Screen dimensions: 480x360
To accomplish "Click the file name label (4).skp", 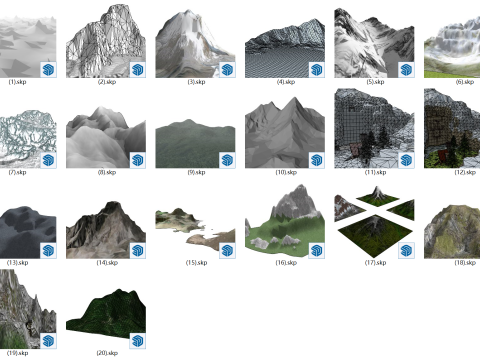I will [286, 82].
